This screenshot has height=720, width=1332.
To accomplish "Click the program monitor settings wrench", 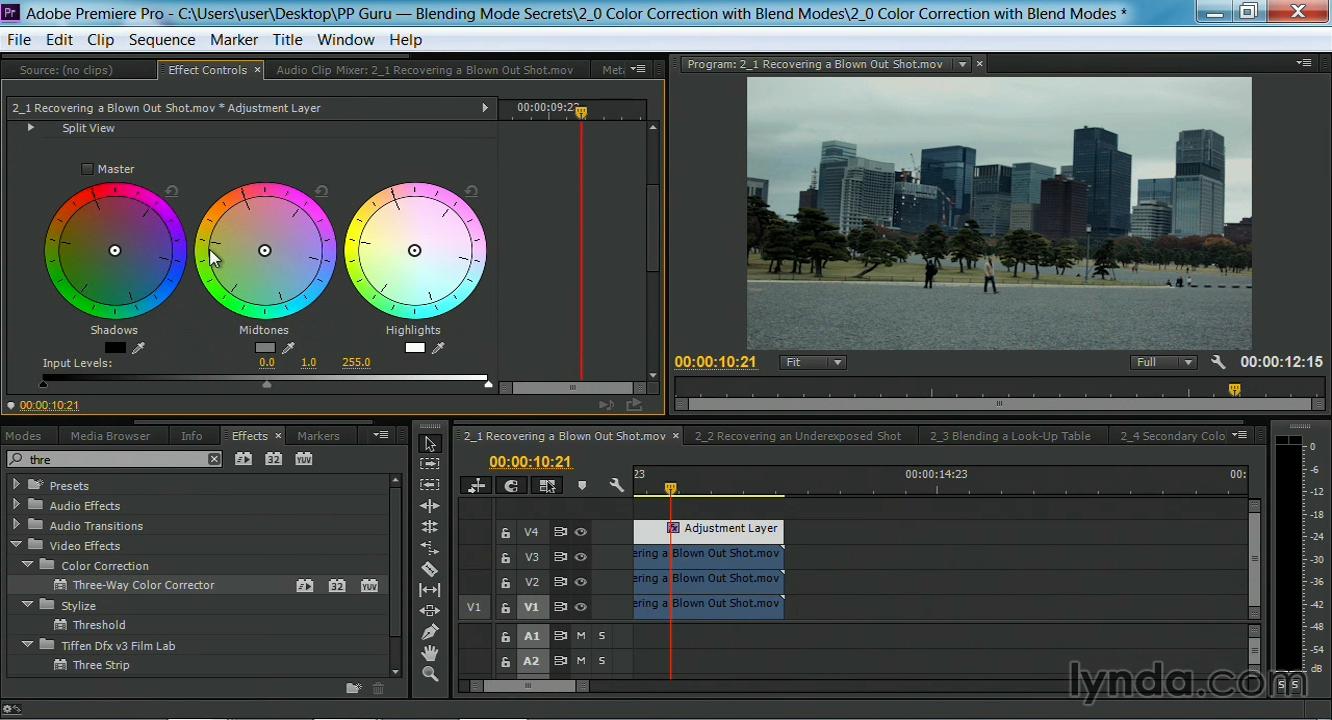I will (1218, 362).
